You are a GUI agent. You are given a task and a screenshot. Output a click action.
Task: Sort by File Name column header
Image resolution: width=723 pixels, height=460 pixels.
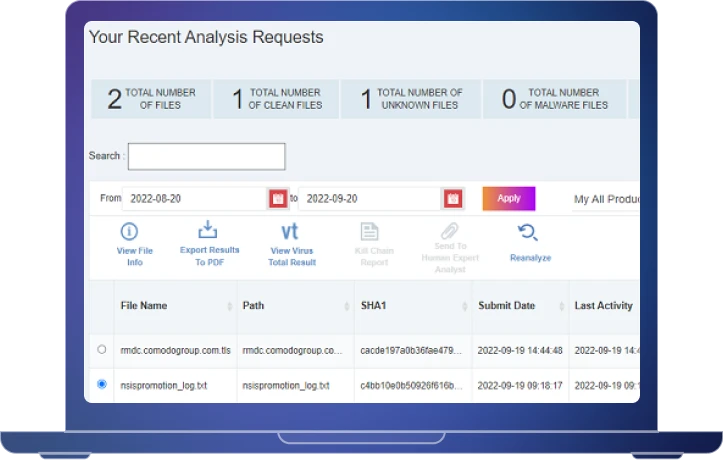(x=144, y=305)
